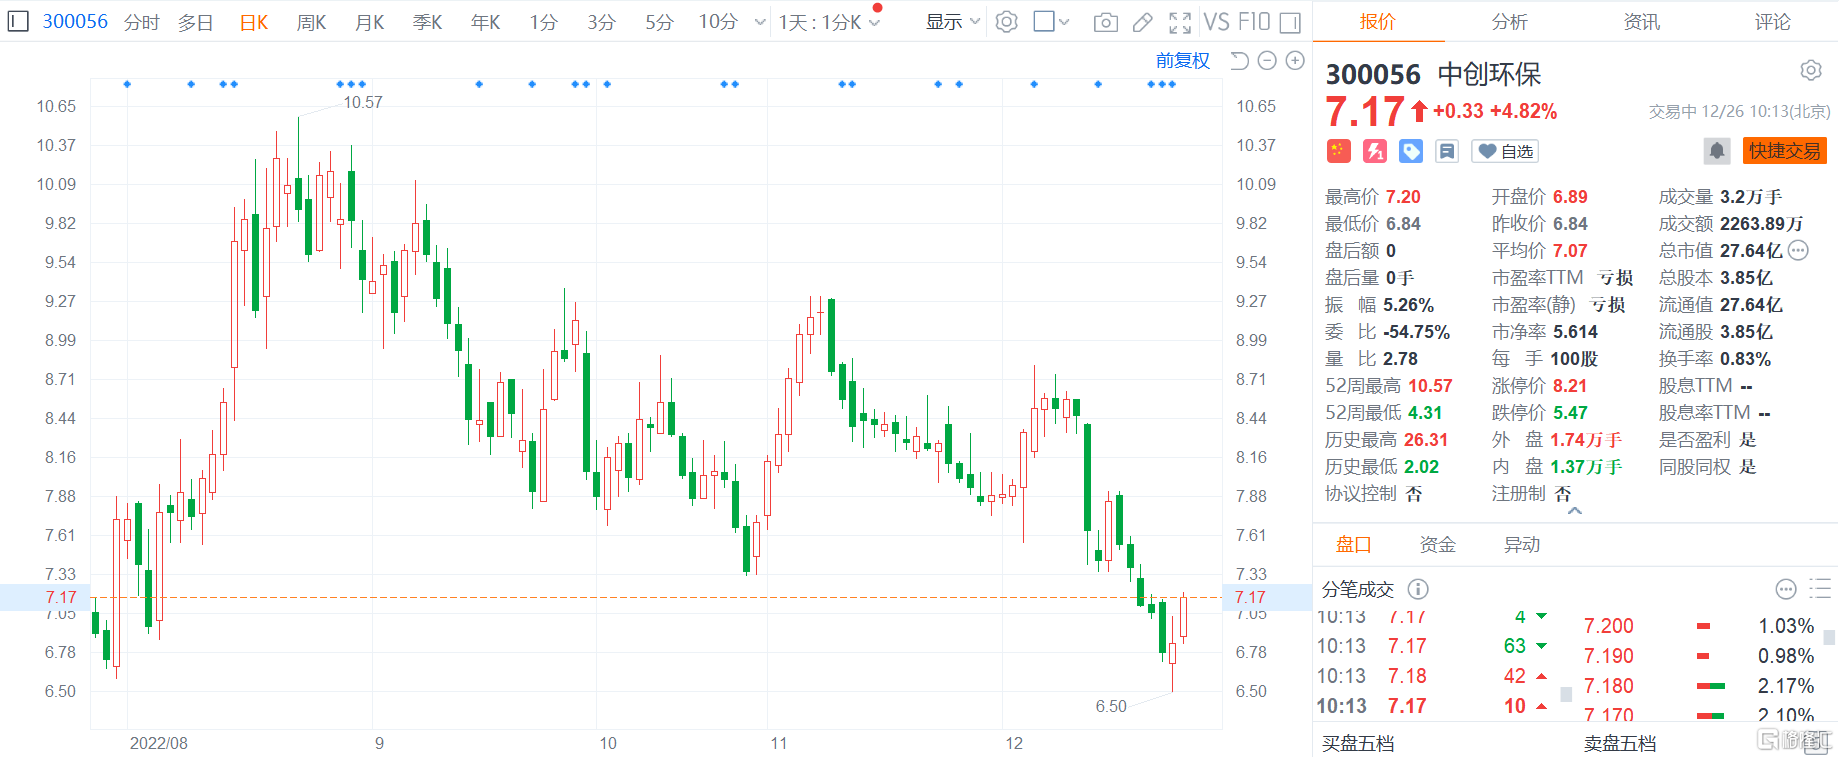Open the 1天:1分K dropdown

click(830, 22)
